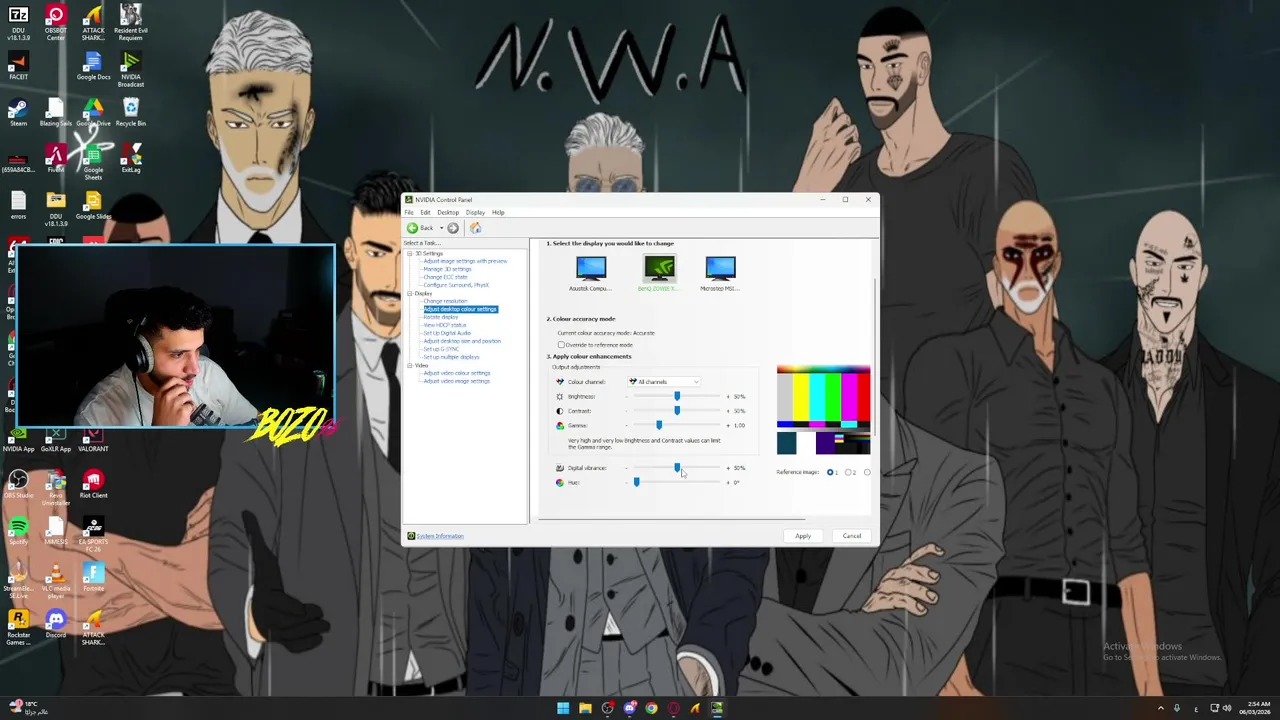Click the grey Forward arrow icon
This screenshot has height=720, width=1280.
(x=453, y=228)
